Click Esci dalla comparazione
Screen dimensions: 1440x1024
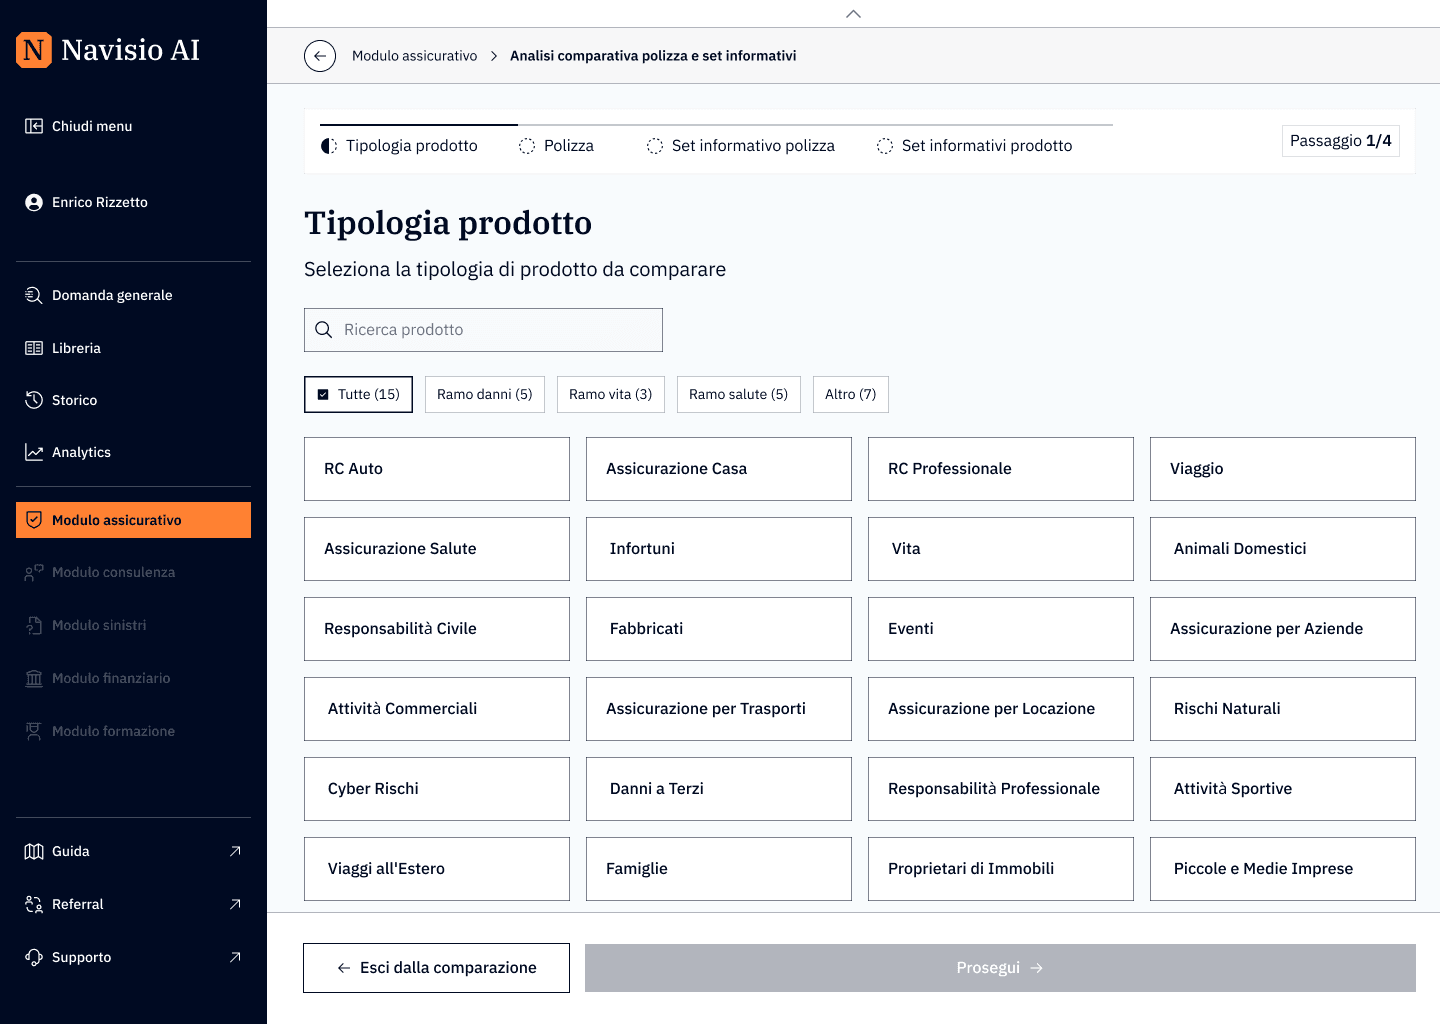pos(436,967)
